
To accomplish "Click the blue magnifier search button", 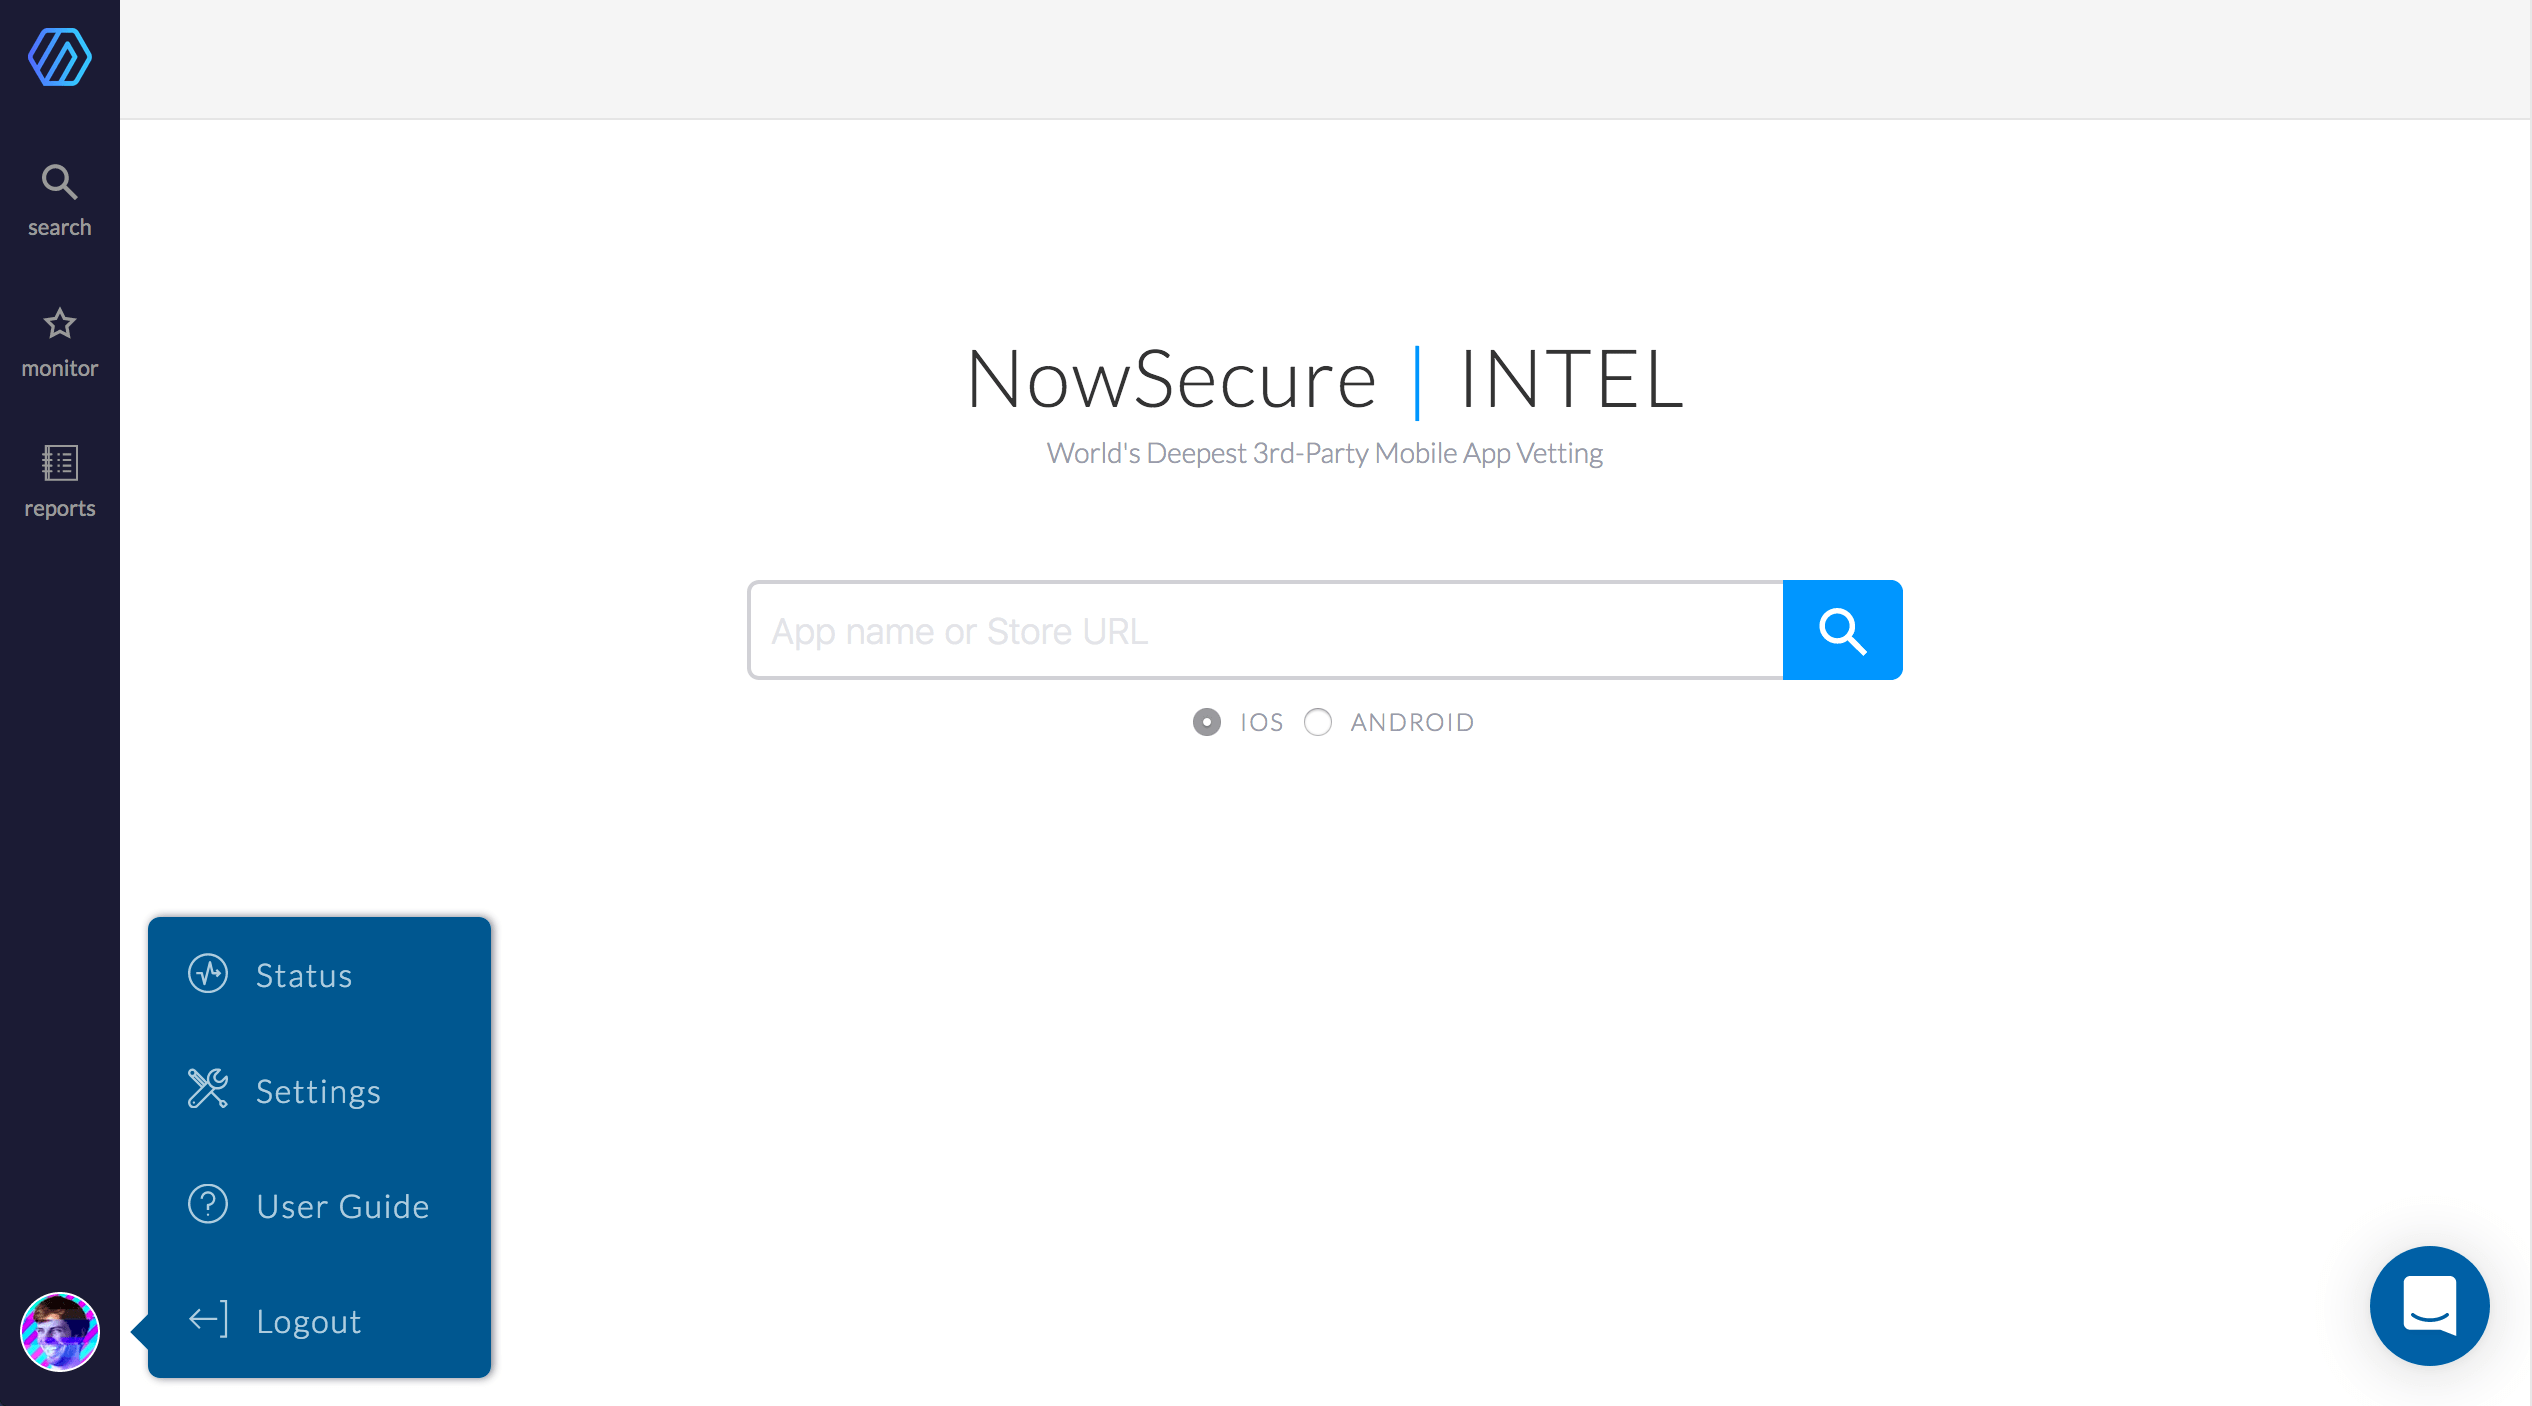I will [x=1841, y=630].
